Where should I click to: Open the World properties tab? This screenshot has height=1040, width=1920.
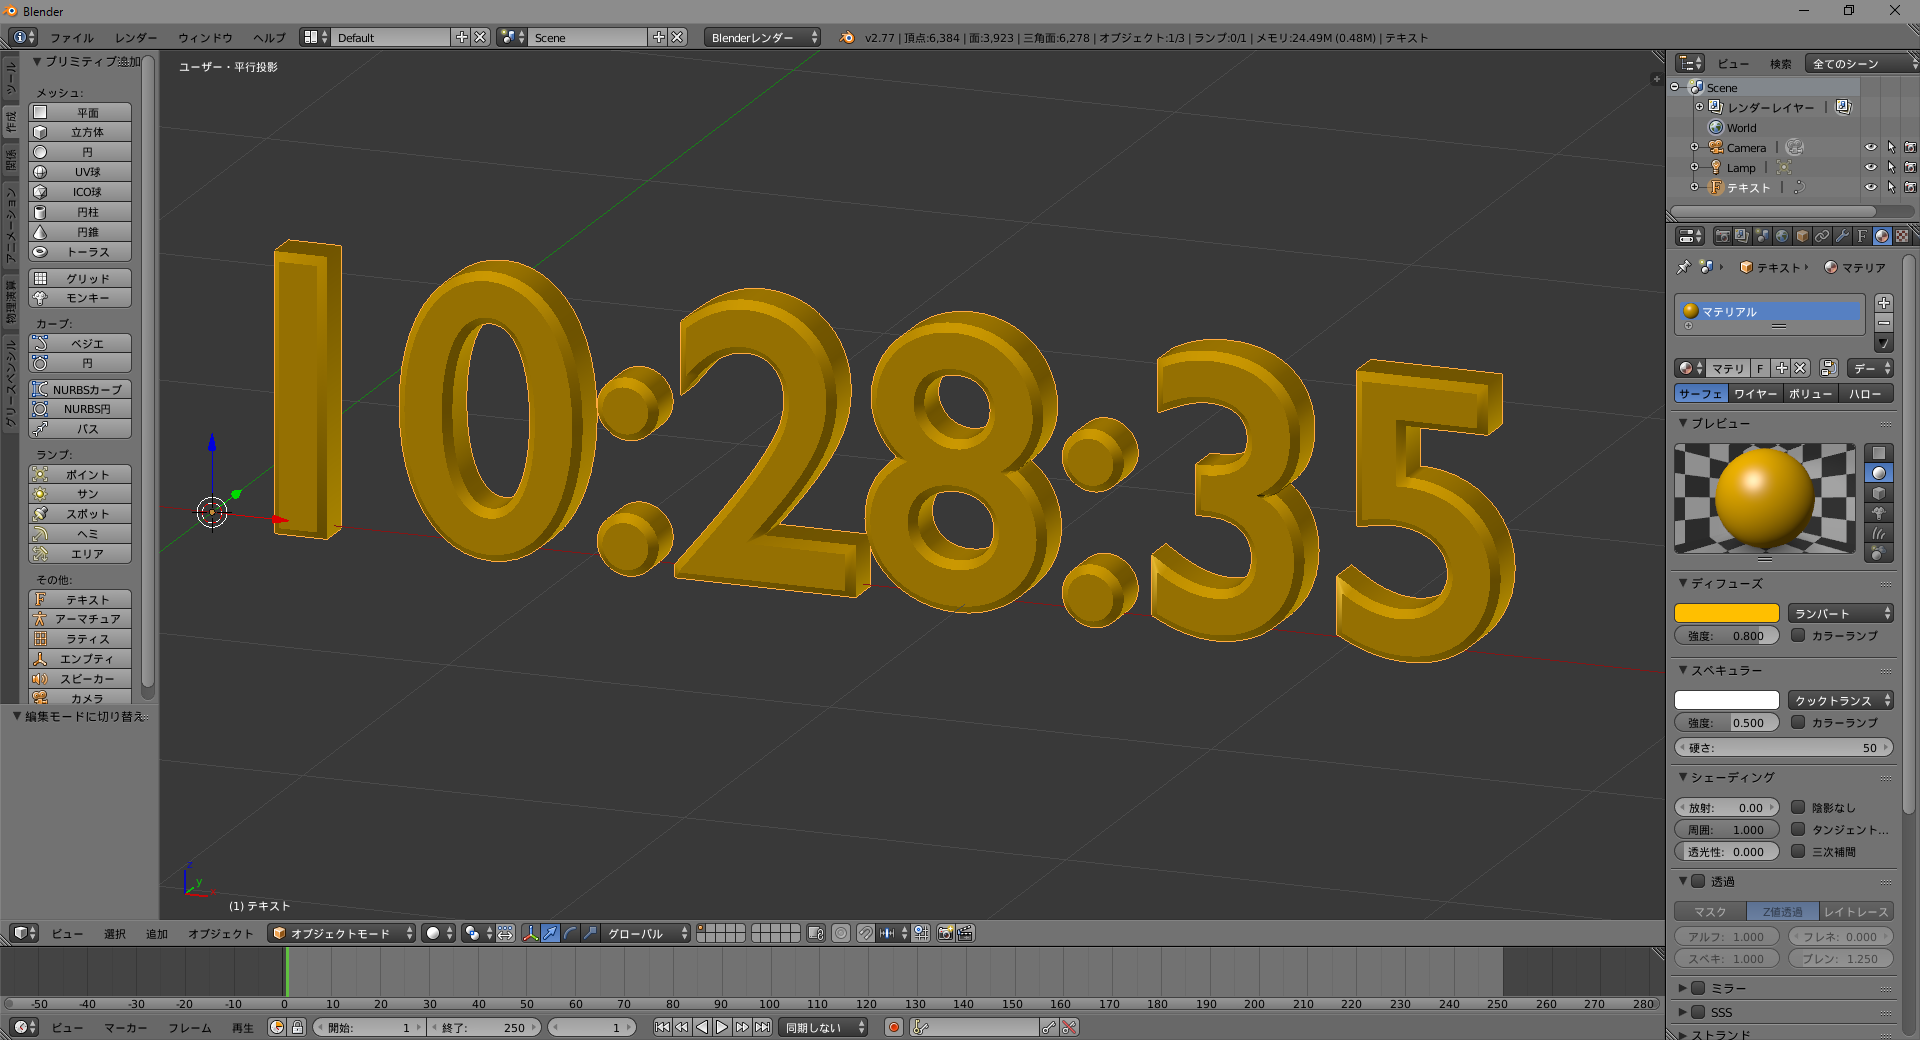coord(1782,236)
